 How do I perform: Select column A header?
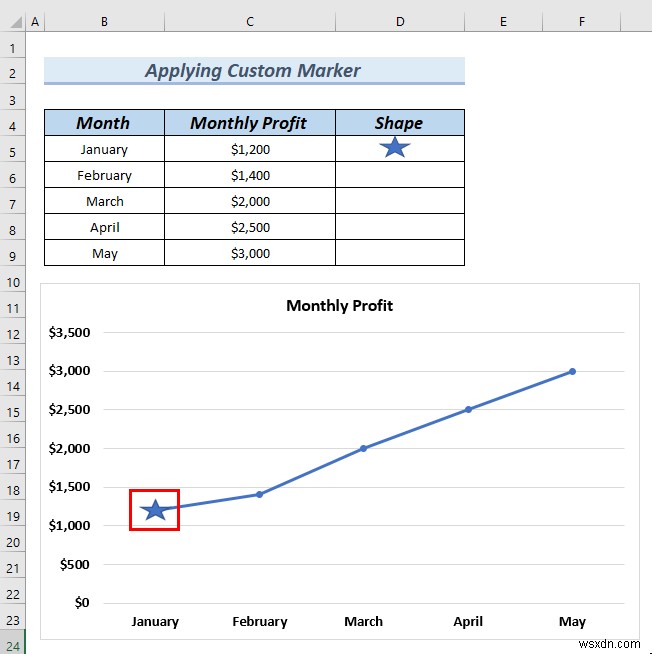[35, 22]
